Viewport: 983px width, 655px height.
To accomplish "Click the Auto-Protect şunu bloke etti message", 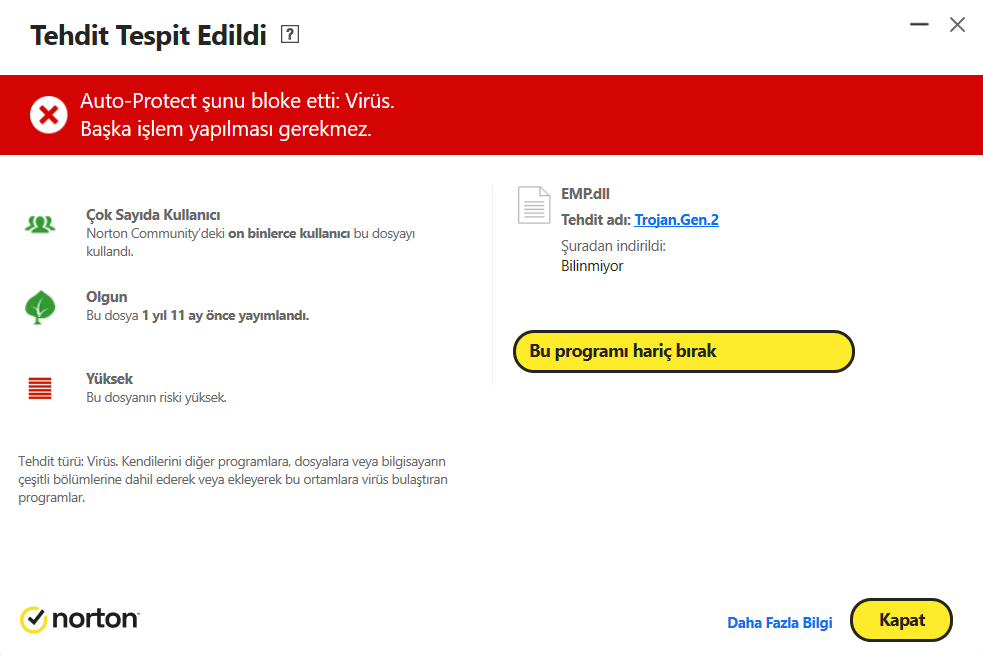I will click(x=237, y=101).
